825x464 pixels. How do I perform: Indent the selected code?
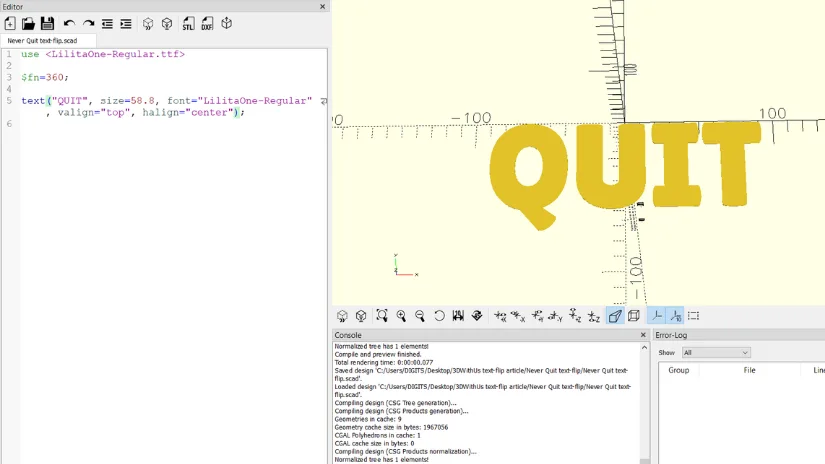pos(126,24)
